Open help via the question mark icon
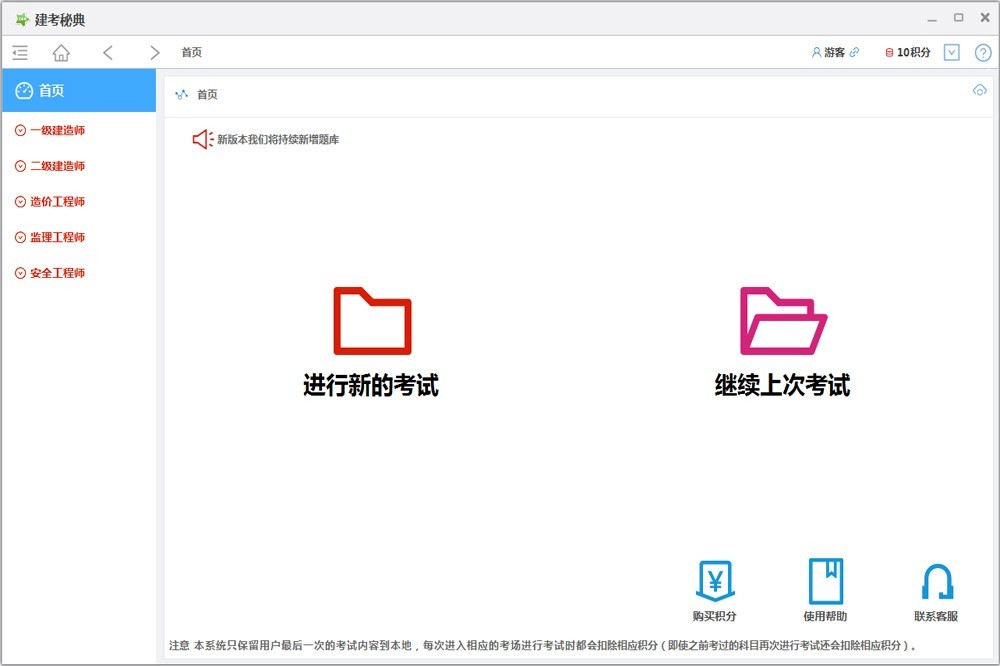This screenshot has width=1000, height=666. point(981,52)
